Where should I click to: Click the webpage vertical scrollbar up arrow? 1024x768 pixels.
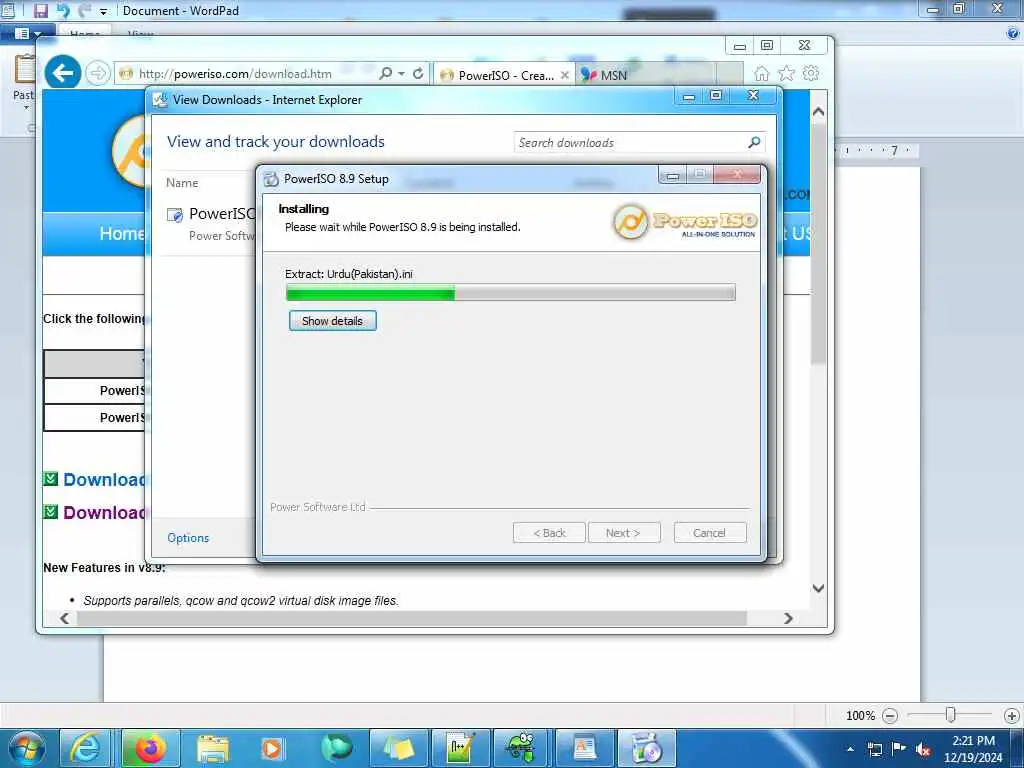click(818, 112)
